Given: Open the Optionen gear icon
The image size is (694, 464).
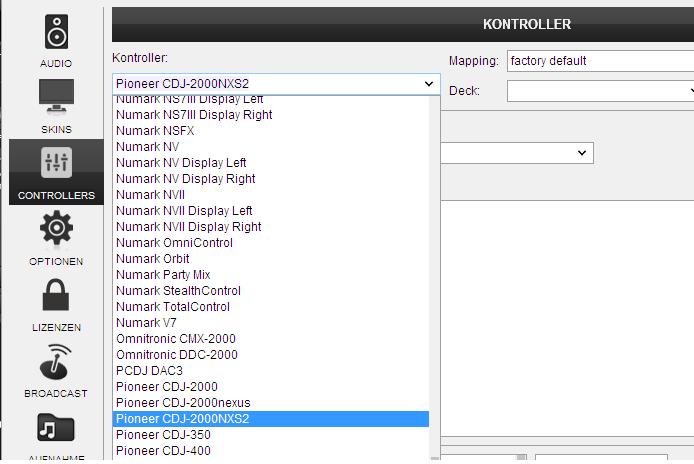Looking at the screenshot, I should pos(56,228).
